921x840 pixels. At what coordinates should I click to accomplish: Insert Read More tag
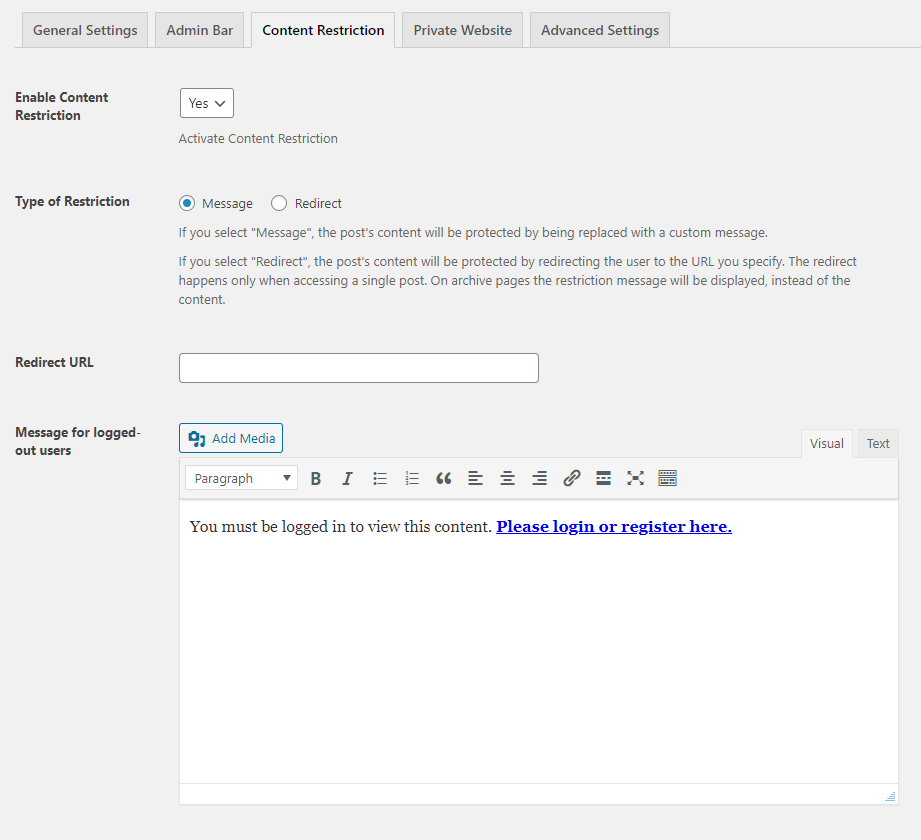pyautogui.click(x=604, y=479)
